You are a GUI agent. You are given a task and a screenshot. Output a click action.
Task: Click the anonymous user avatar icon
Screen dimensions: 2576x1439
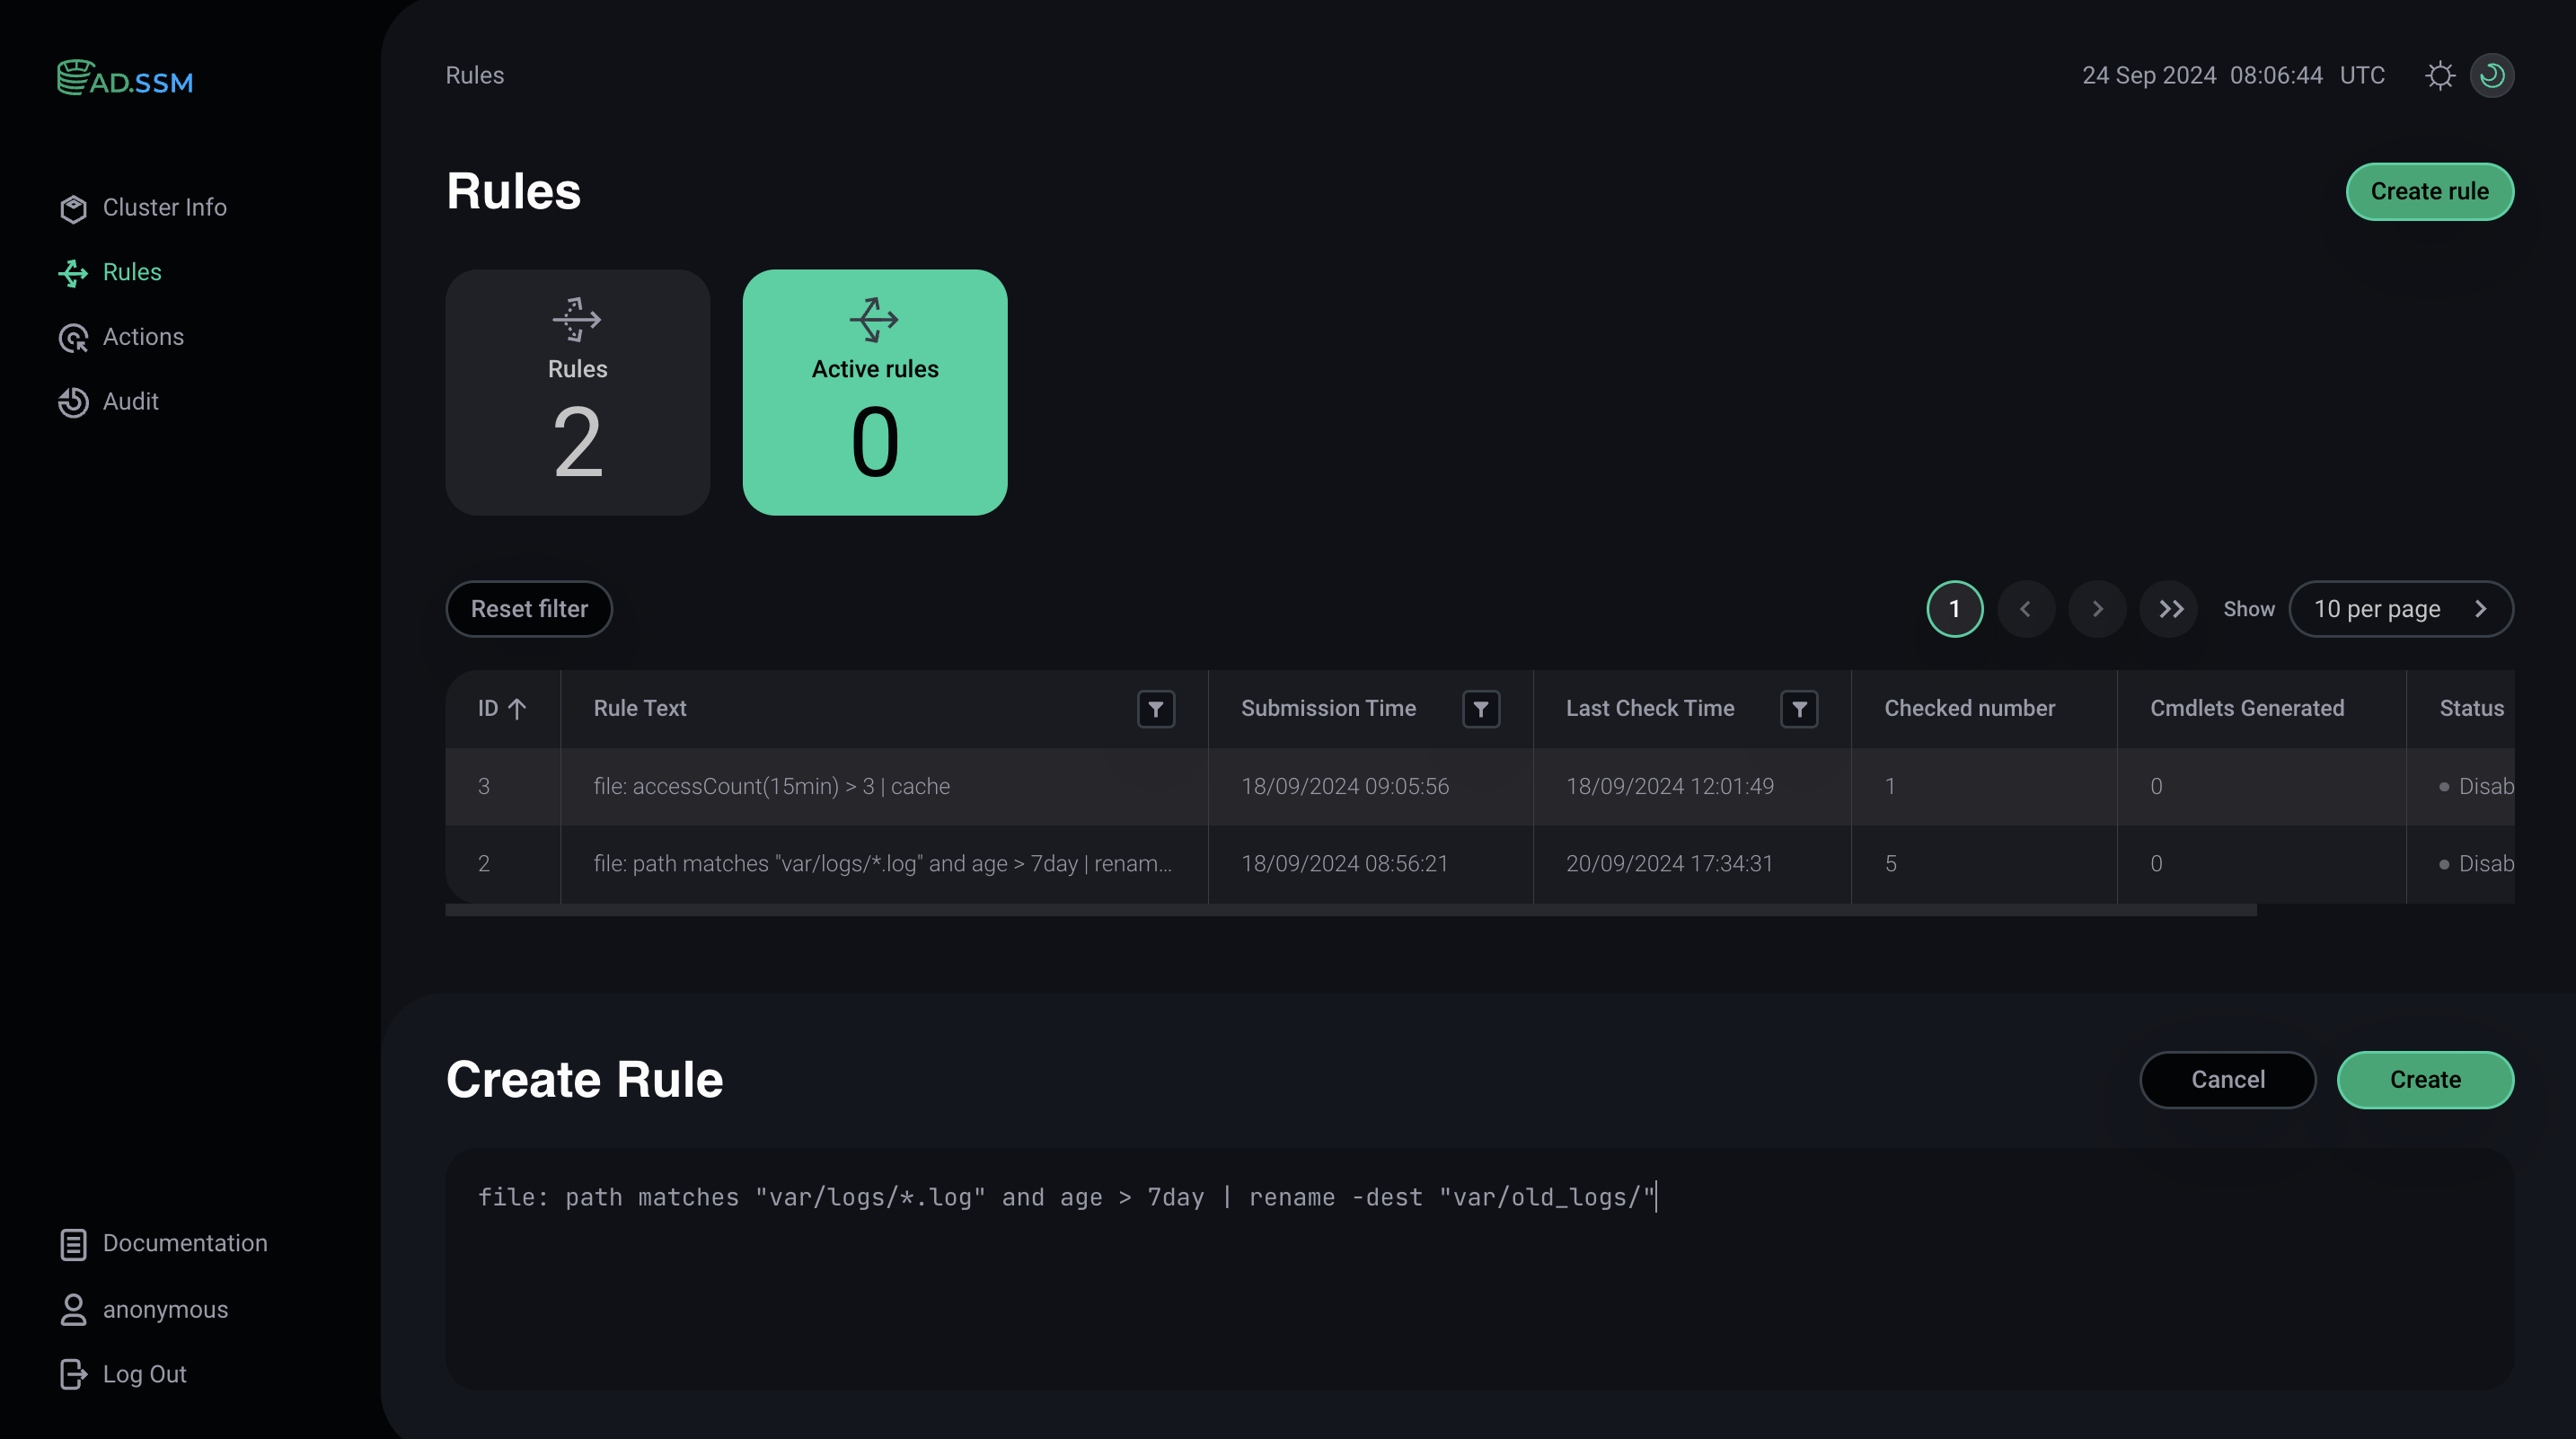pyautogui.click(x=73, y=1310)
